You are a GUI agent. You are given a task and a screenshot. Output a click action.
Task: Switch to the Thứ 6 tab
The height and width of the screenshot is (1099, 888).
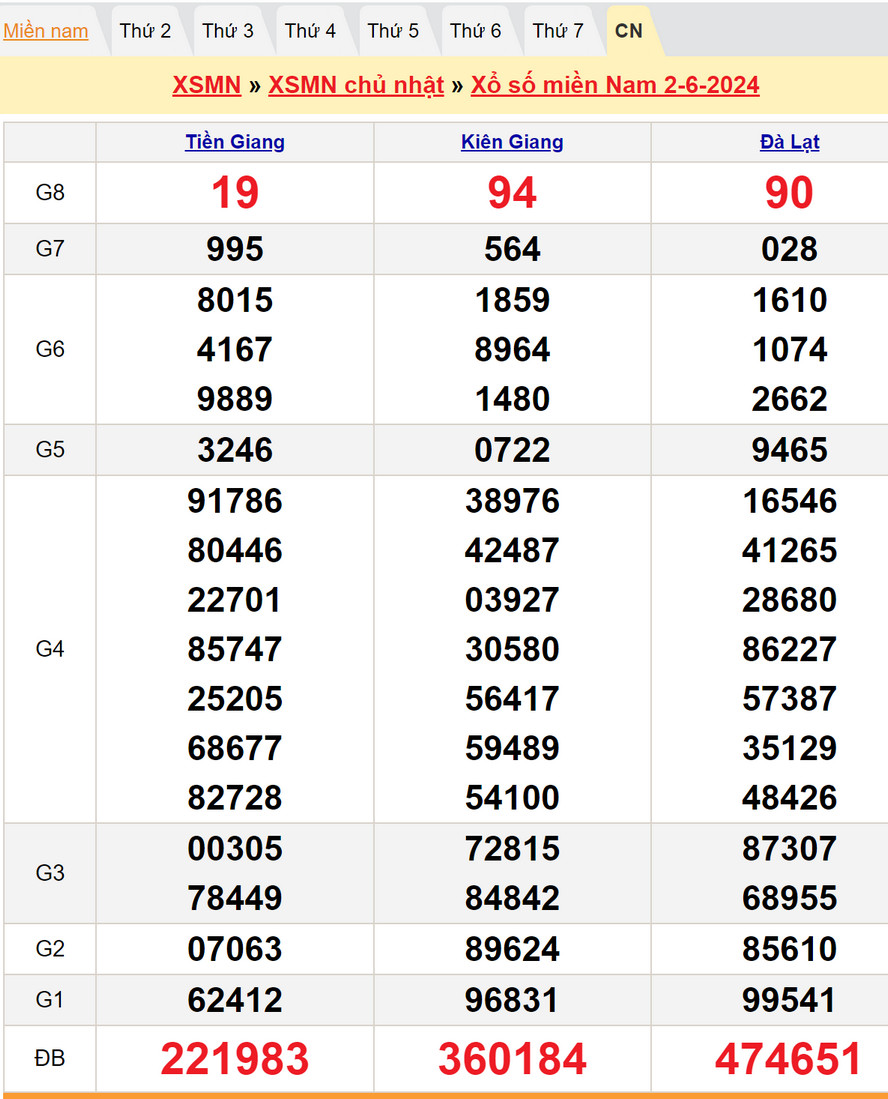(475, 31)
